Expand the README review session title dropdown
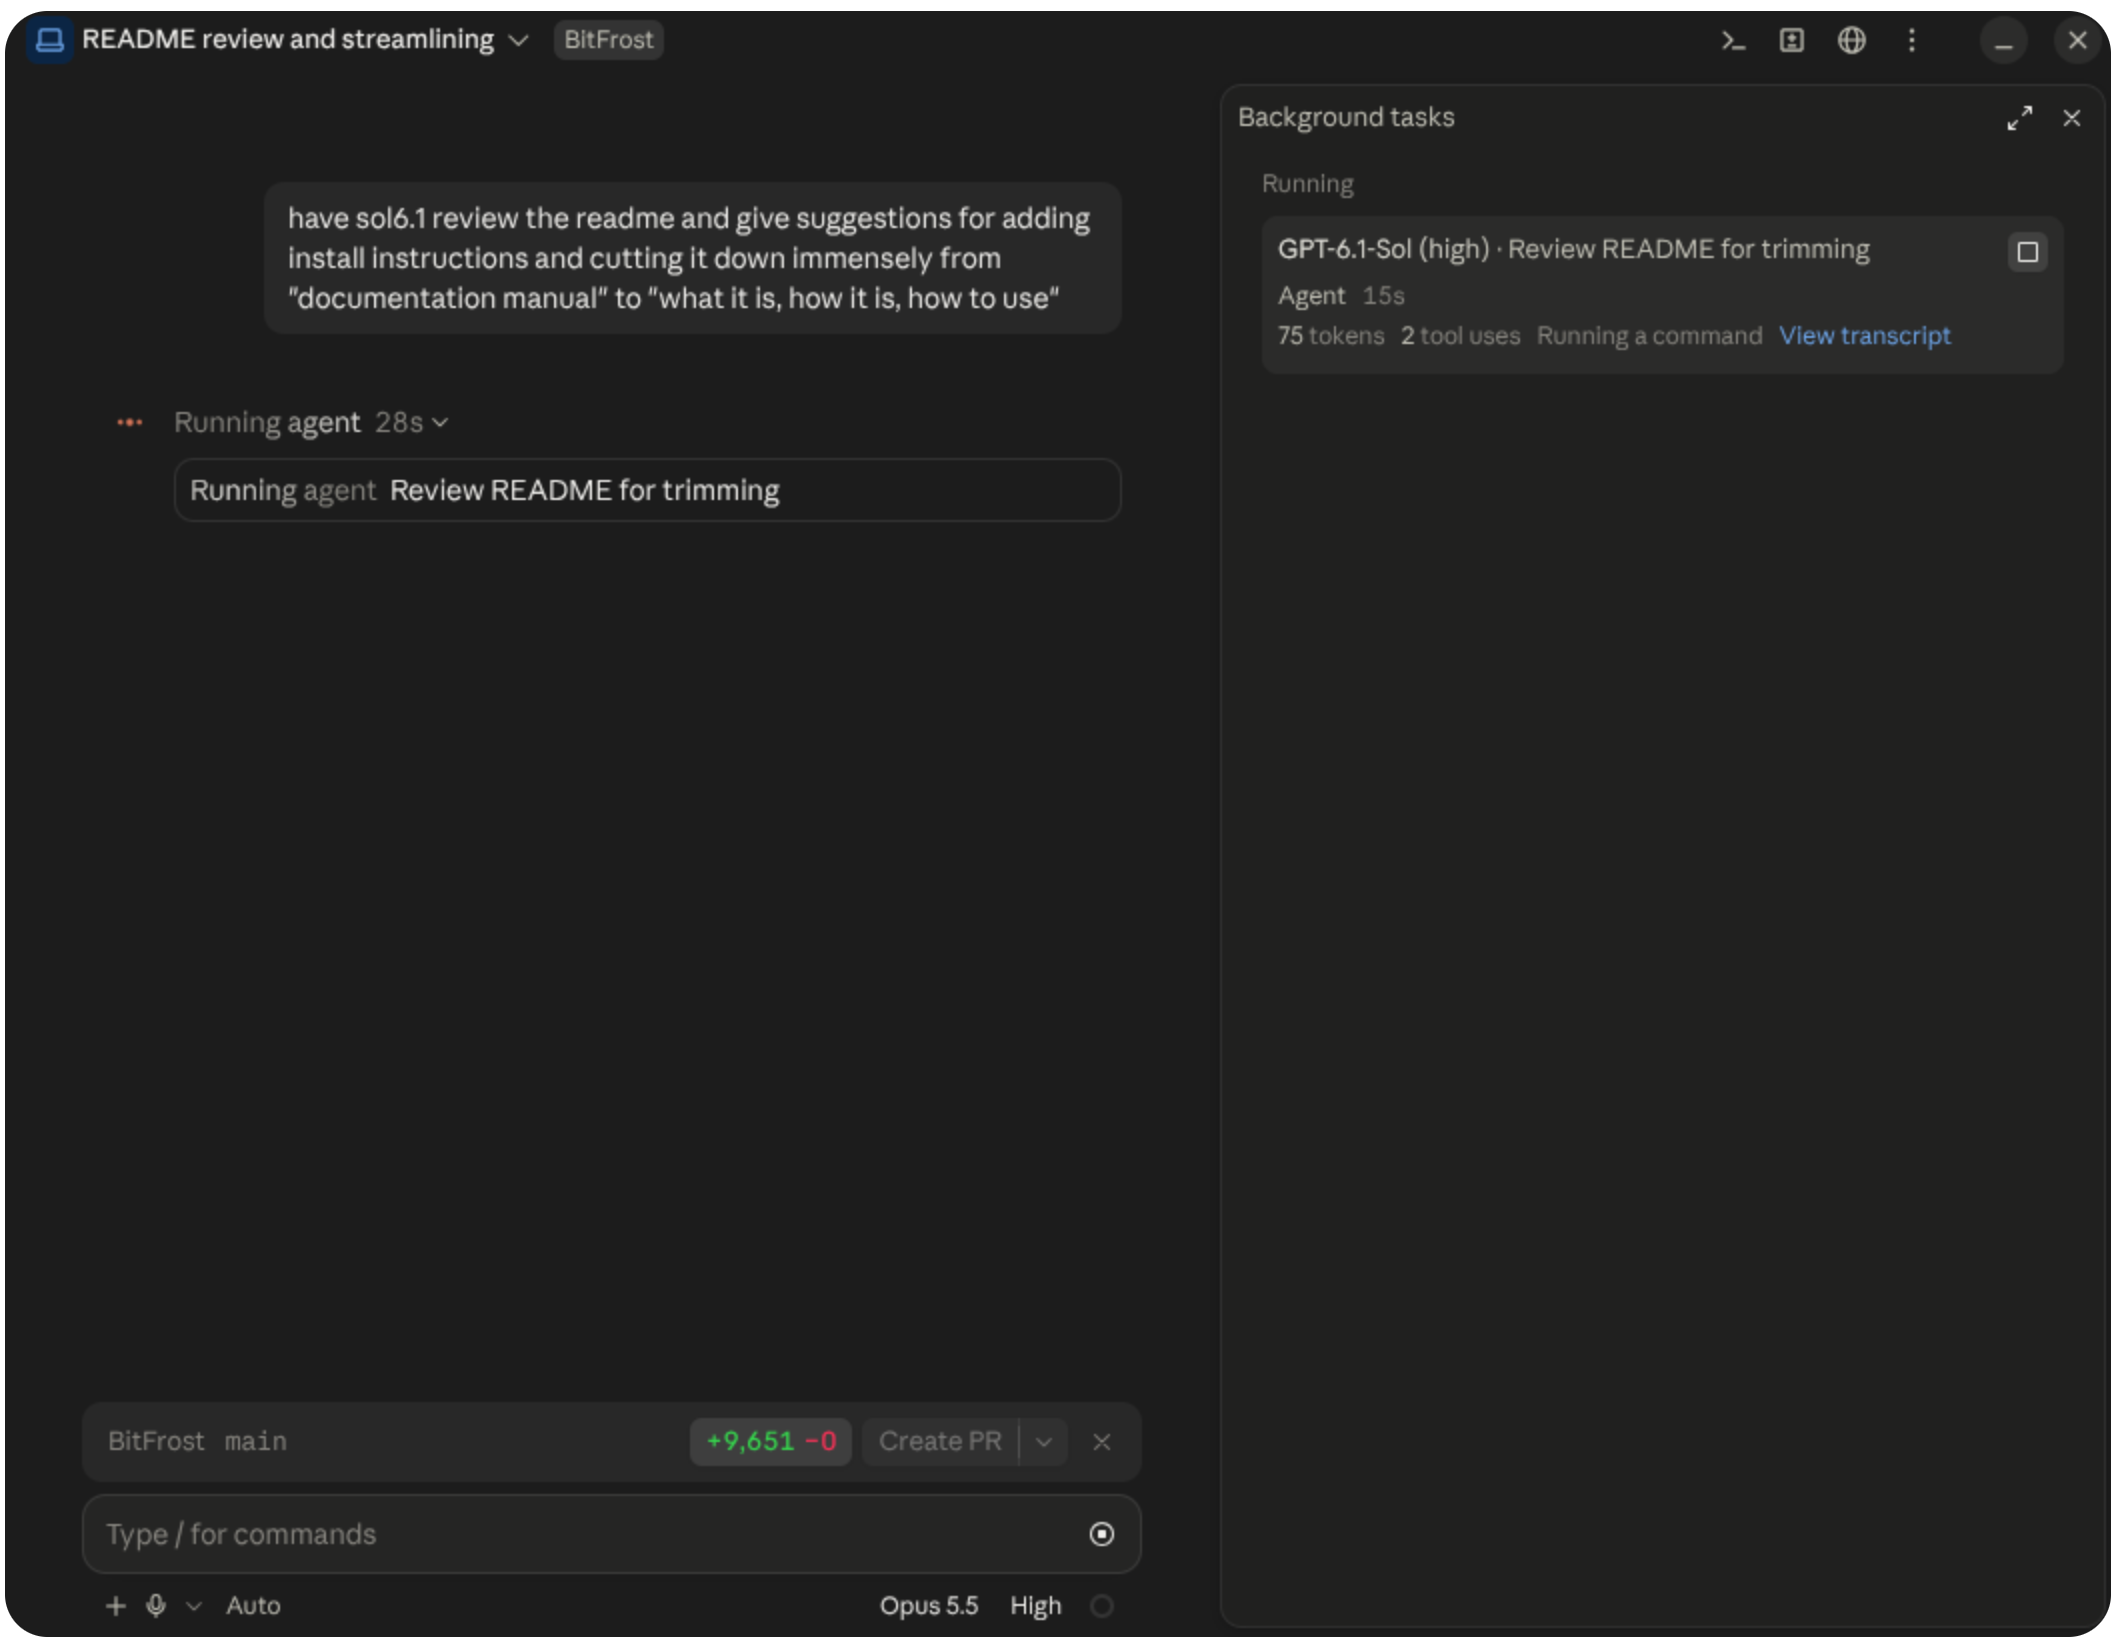The height and width of the screenshot is (1640, 2116). 518,40
